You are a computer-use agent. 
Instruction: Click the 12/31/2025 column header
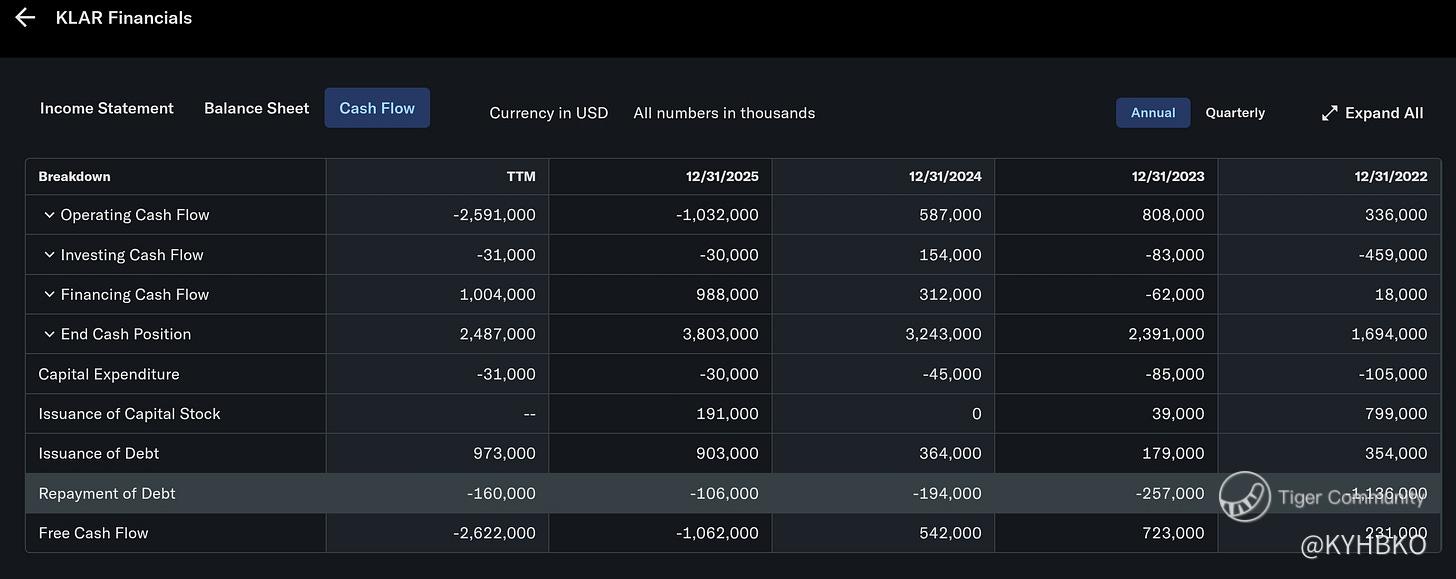(x=722, y=177)
